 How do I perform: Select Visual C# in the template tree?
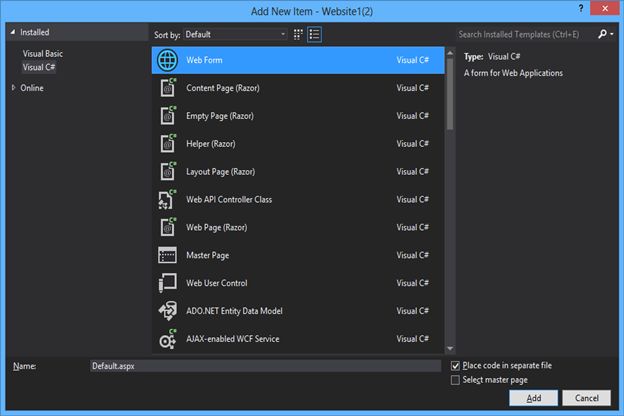click(39, 67)
